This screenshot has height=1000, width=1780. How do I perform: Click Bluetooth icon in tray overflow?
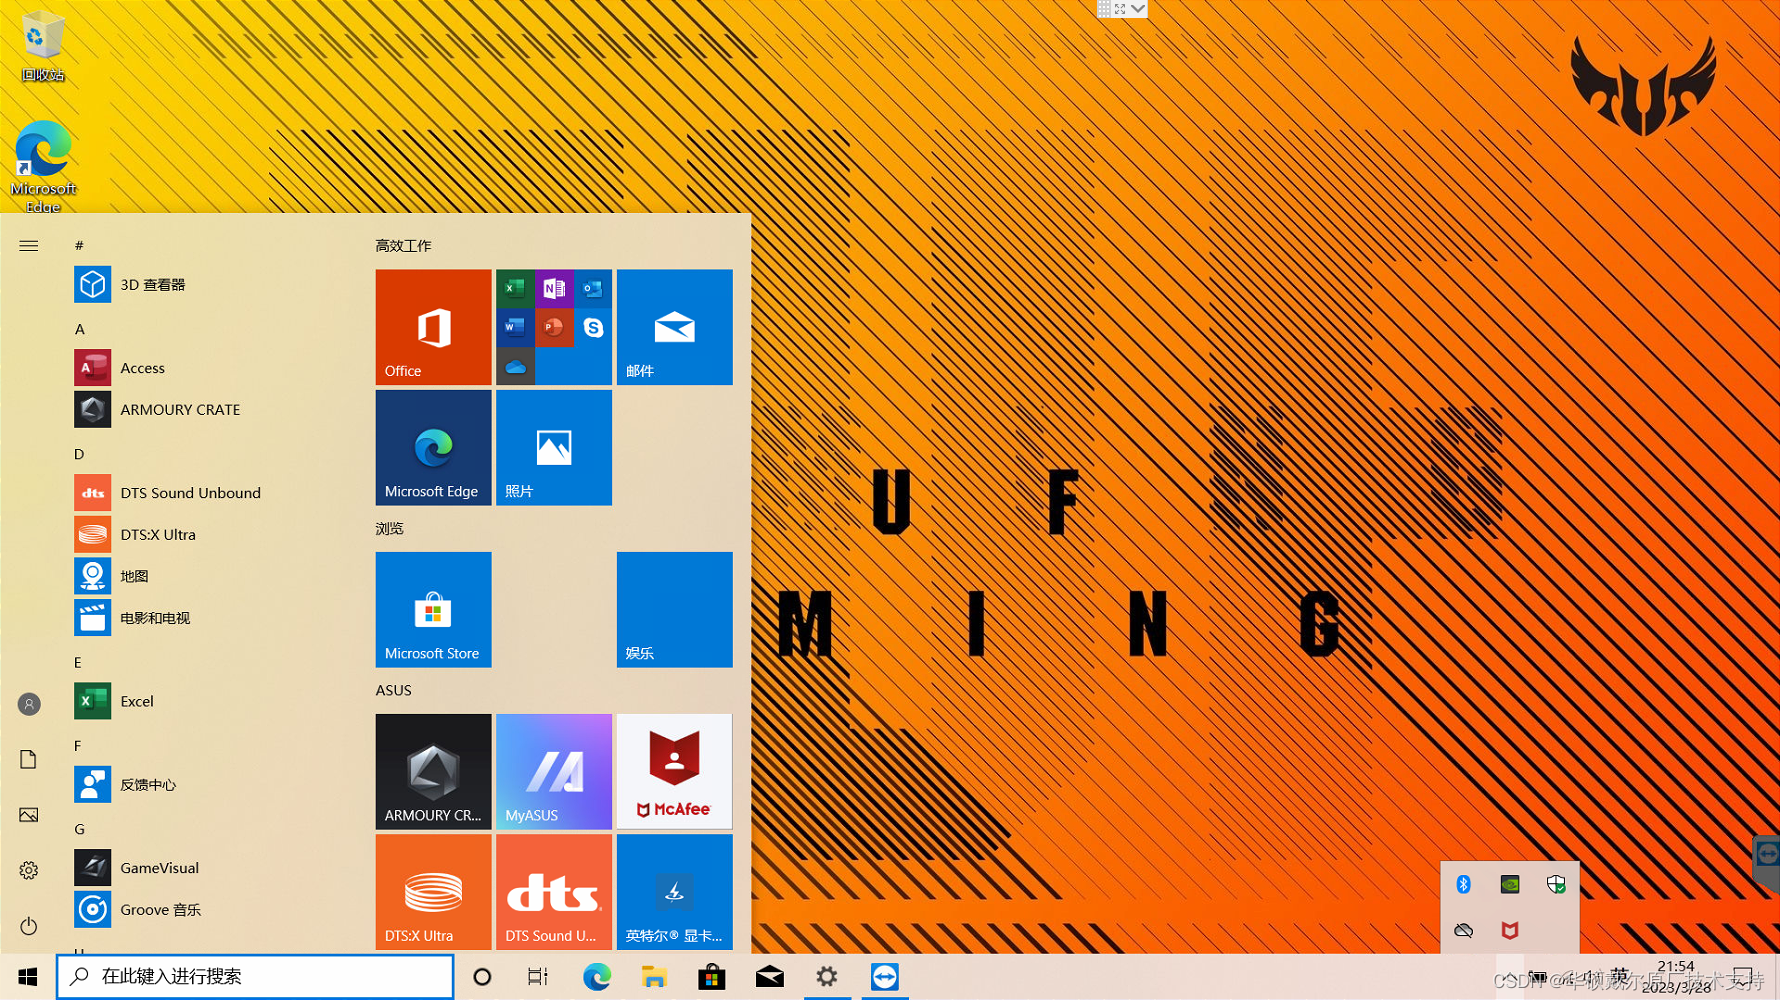[1464, 884]
